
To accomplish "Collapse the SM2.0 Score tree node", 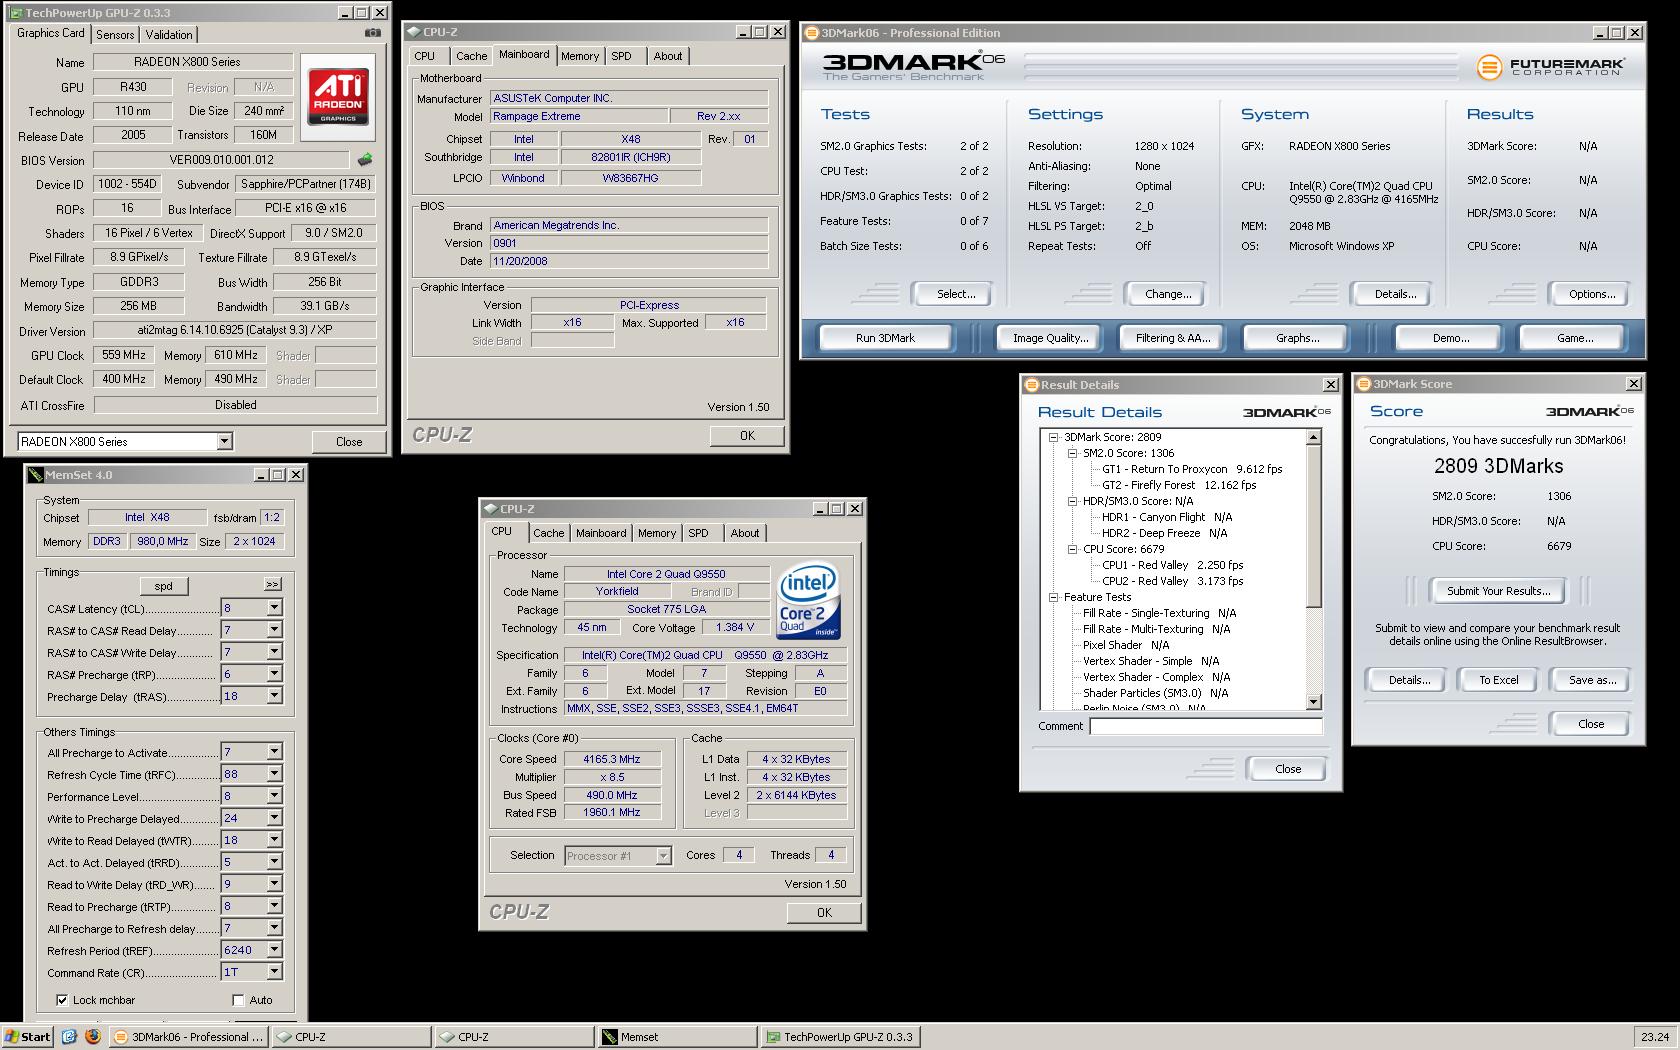I will click(x=1072, y=453).
